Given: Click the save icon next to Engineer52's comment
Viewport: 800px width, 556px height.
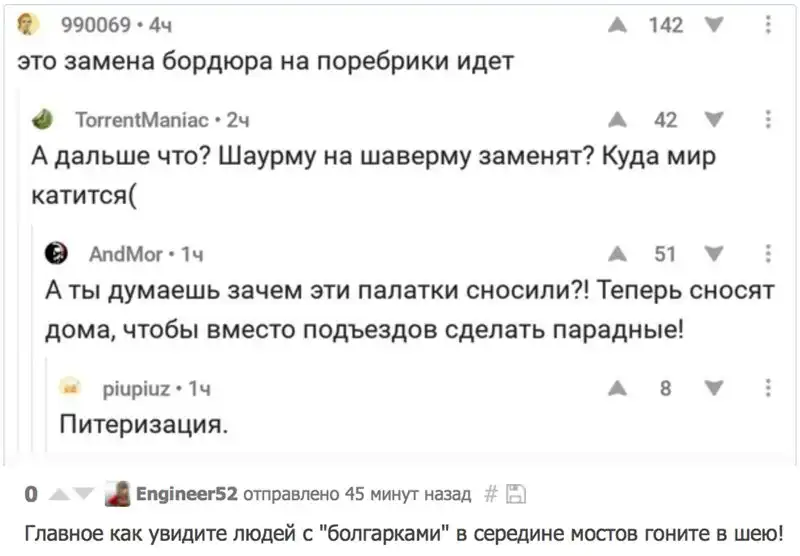Looking at the screenshot, I should 516,493.
